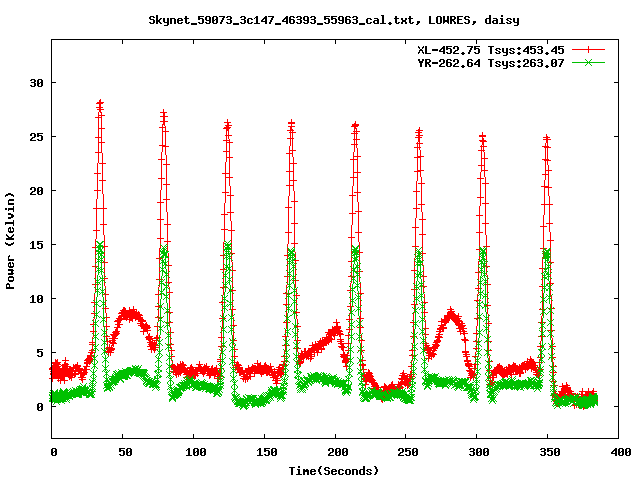Screen dimensions: 640x480
Task: Click x-axis tick label 350
Action: coord(550,452)
